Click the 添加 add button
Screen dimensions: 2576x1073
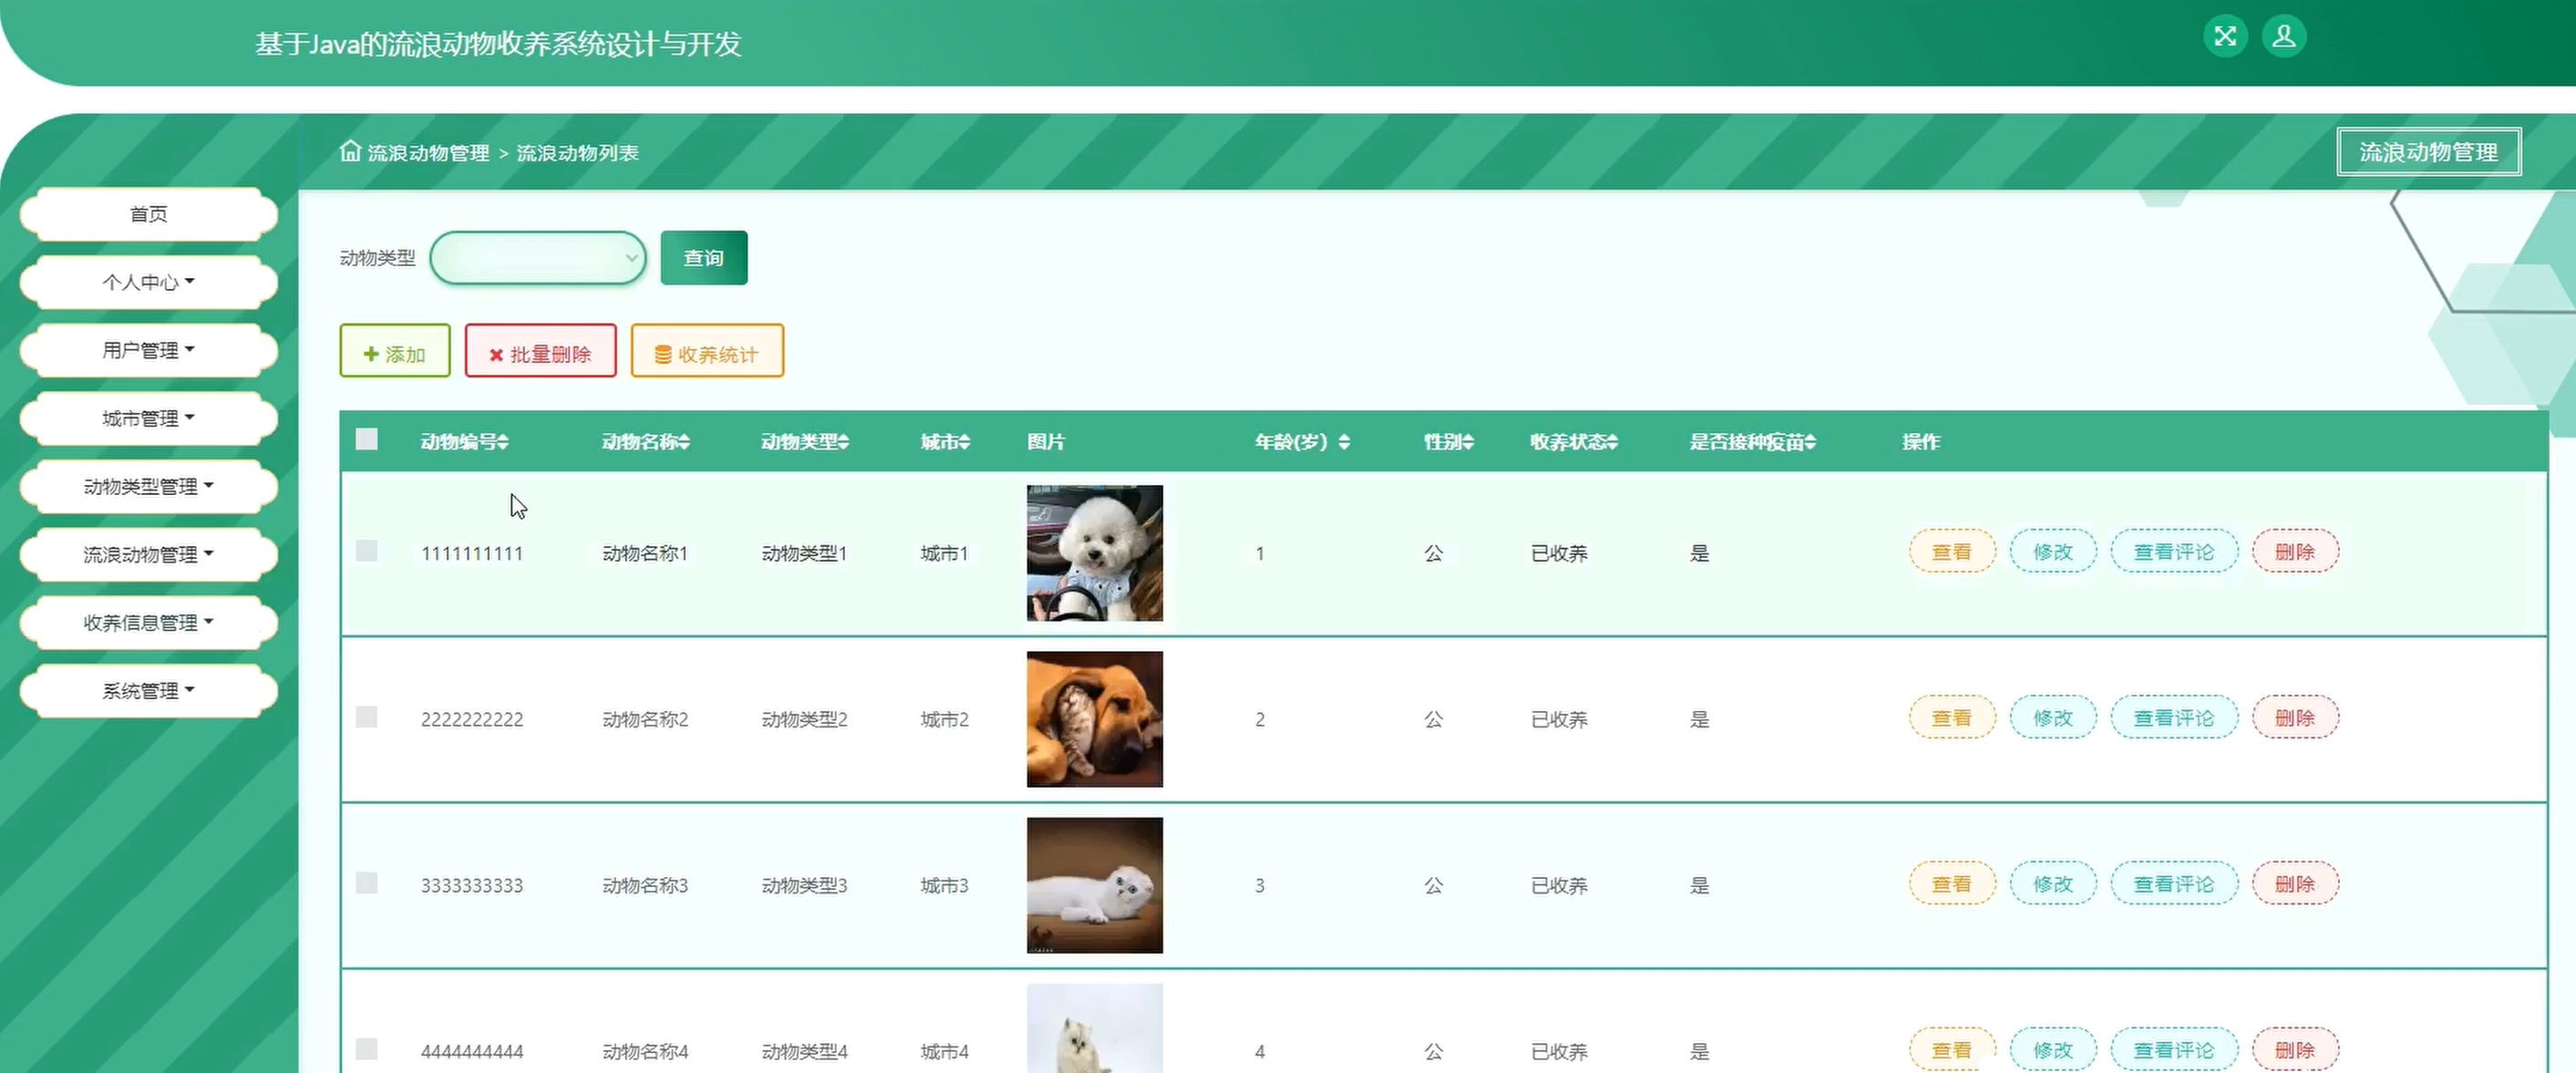pos(395,351)
